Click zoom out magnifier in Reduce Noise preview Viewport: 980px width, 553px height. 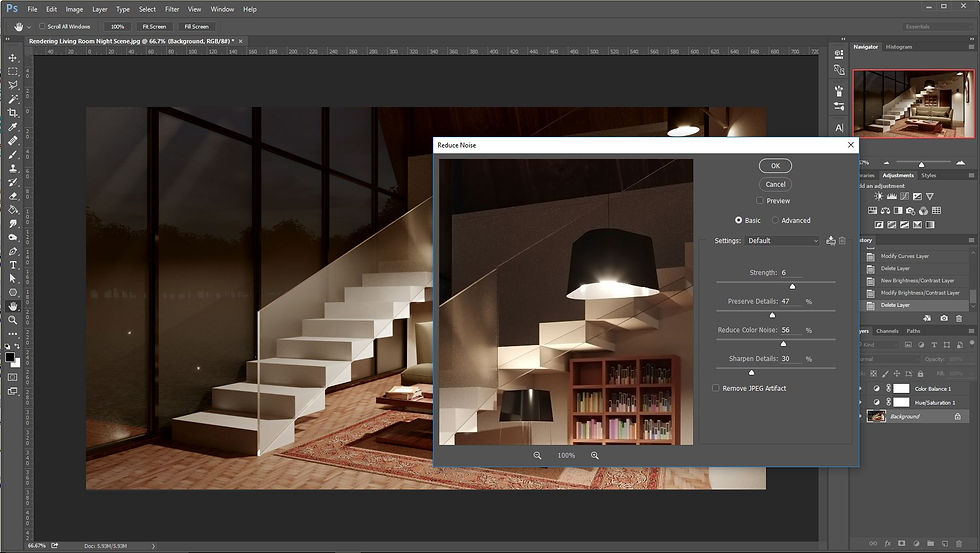537,456
